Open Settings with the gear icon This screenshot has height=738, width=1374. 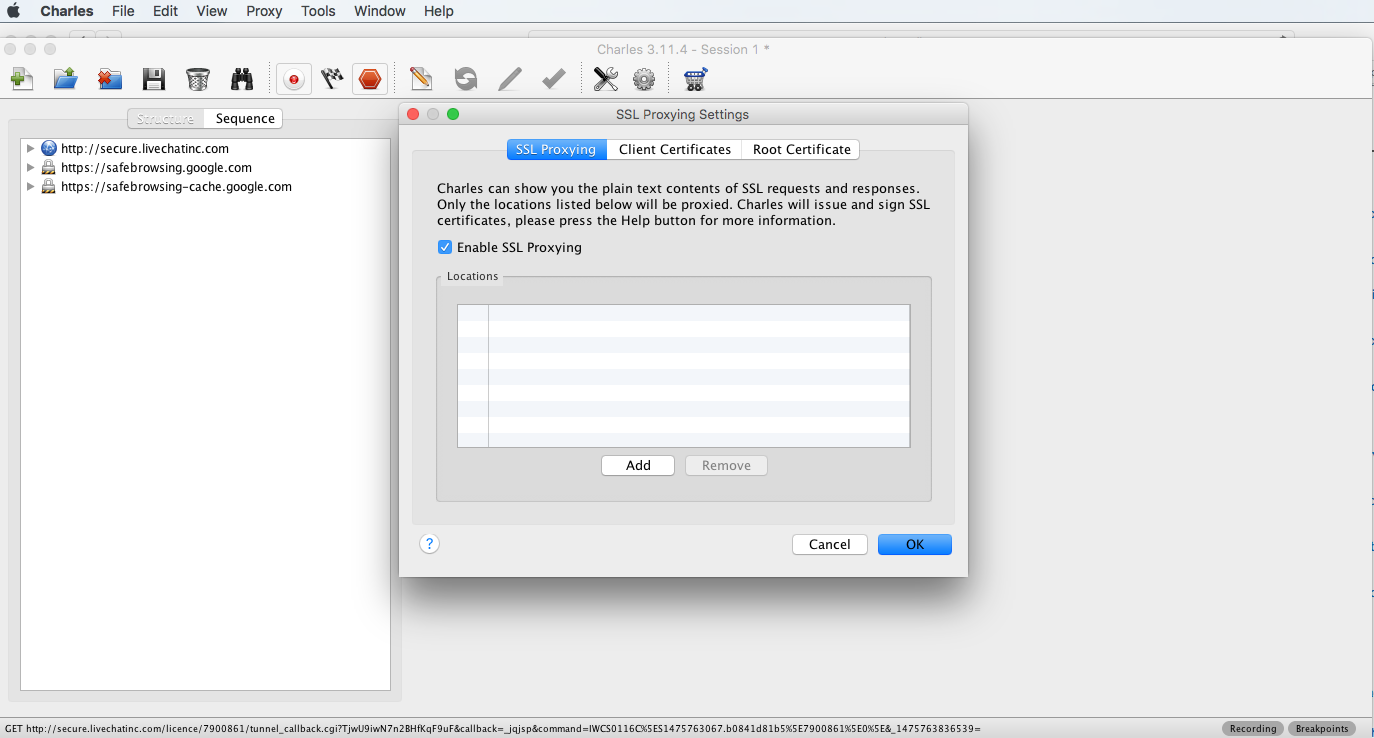(x=644, y=79)
